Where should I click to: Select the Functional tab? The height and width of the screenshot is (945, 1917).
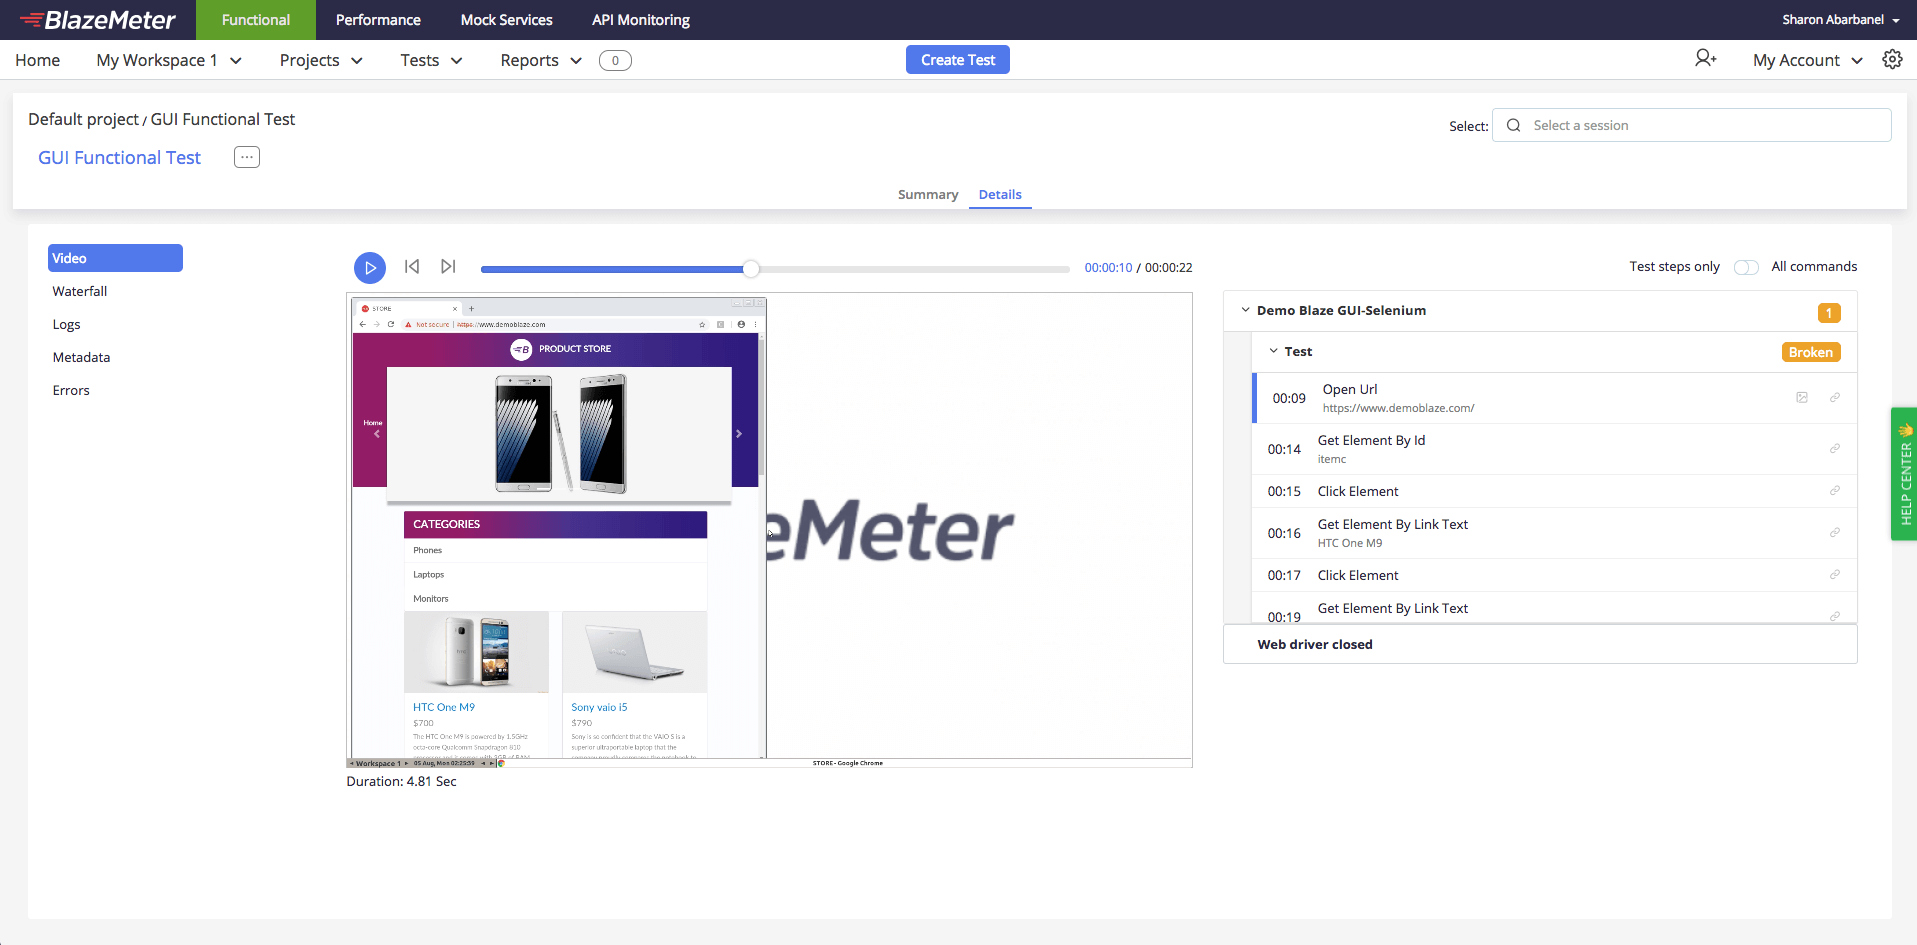tap(256, 20)
